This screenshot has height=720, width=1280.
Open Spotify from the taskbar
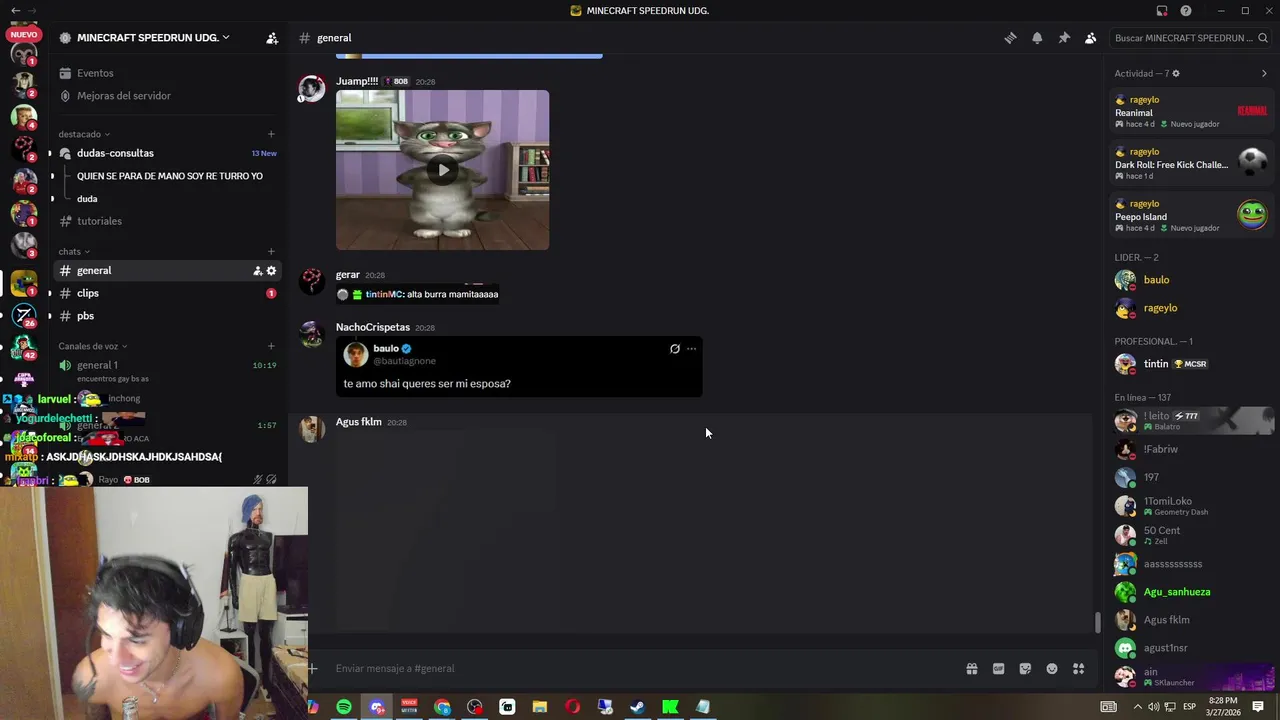click(344, 707)
